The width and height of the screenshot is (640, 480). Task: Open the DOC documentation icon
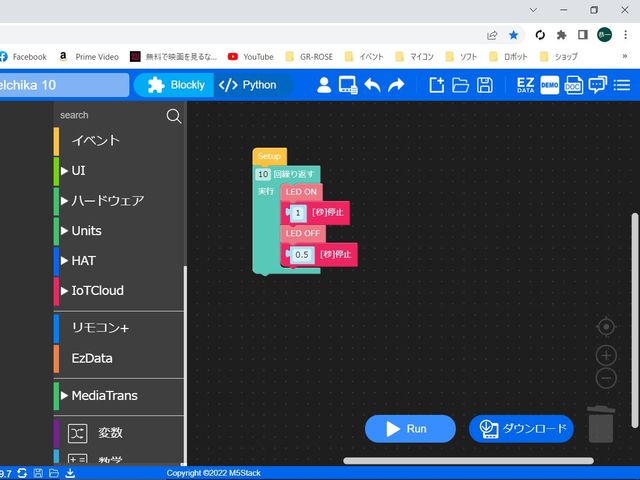point(573,85)
